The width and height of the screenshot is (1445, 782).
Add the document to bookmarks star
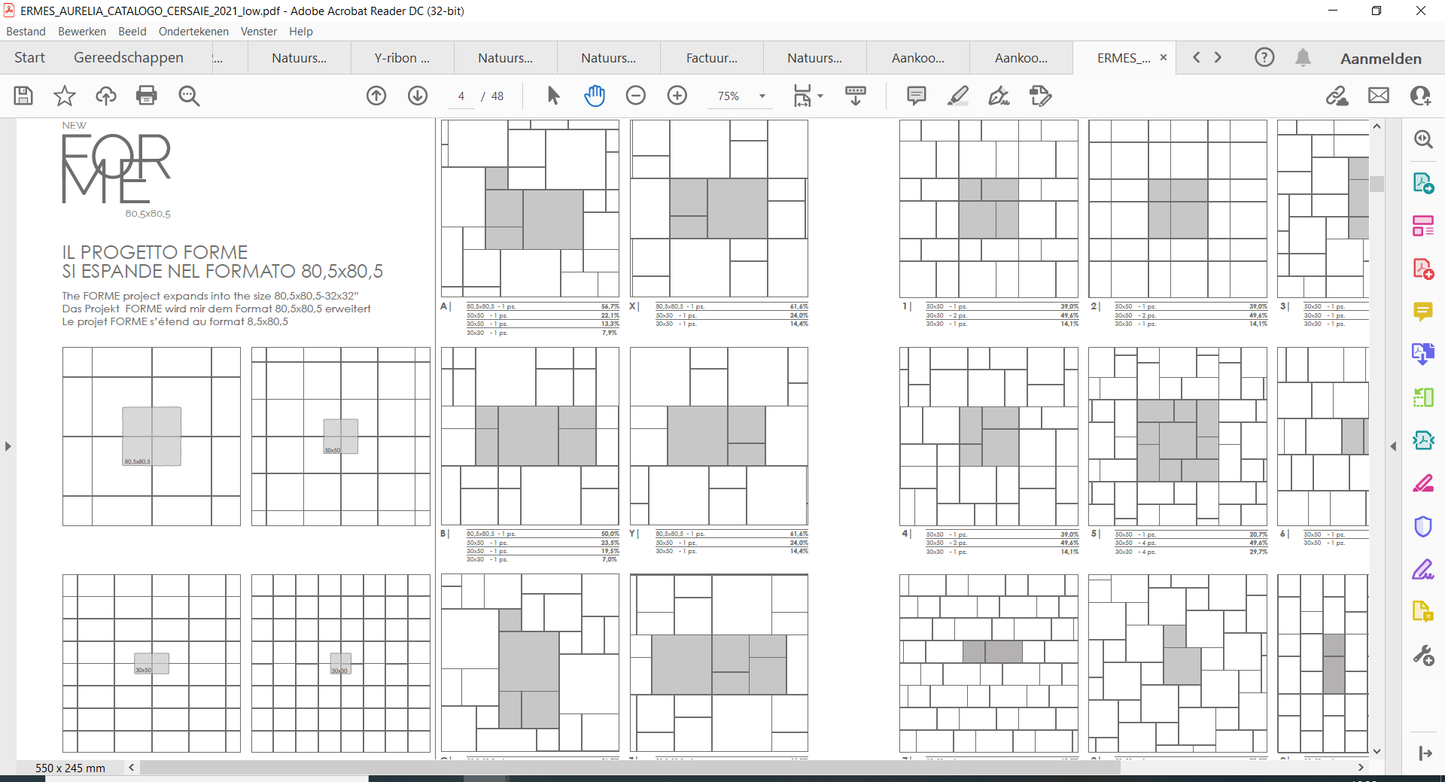pyautogui.click(x=64, y=96)
